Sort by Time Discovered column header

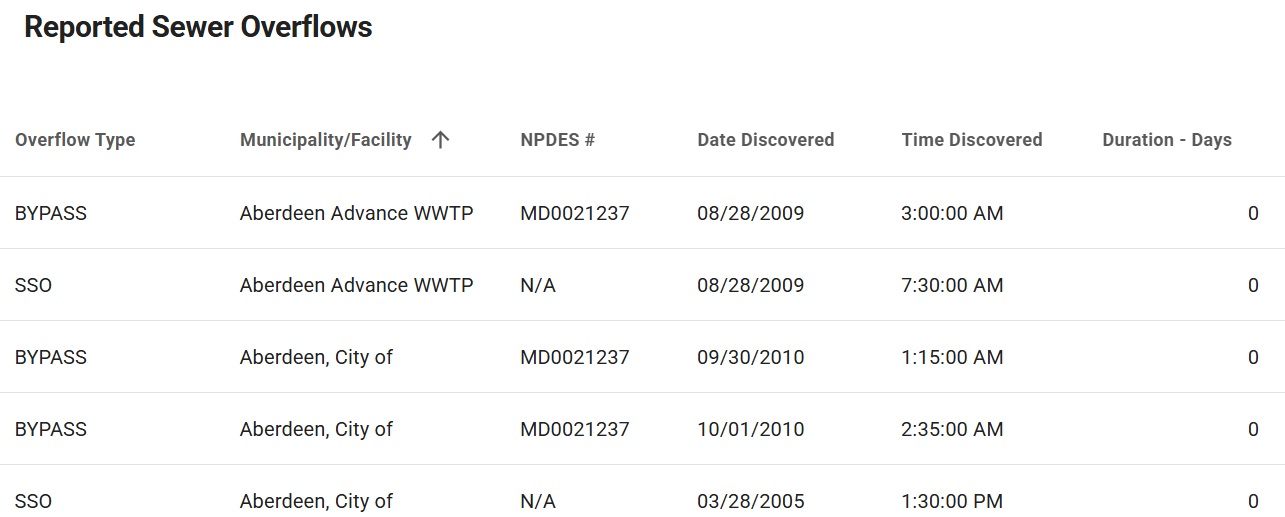(971, 140)
